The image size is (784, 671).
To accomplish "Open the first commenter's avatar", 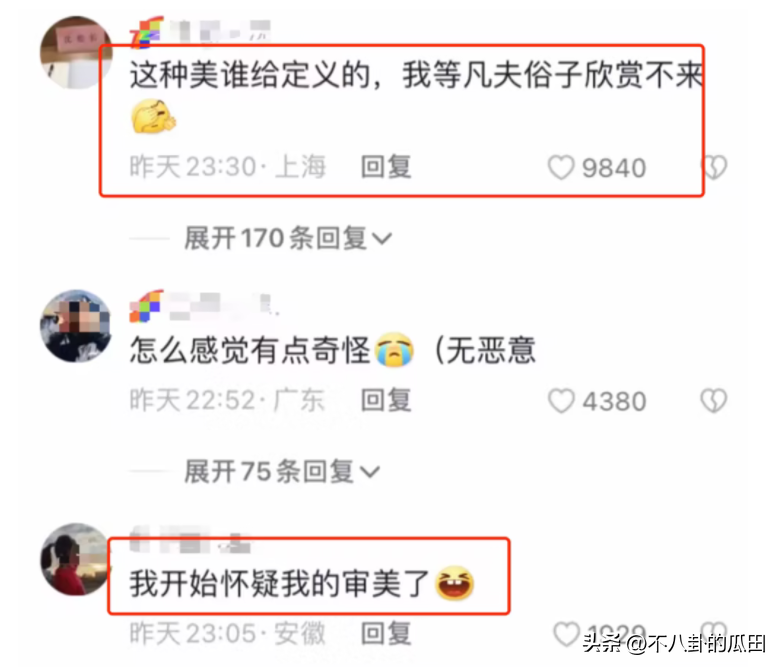I will click(76, 53).
